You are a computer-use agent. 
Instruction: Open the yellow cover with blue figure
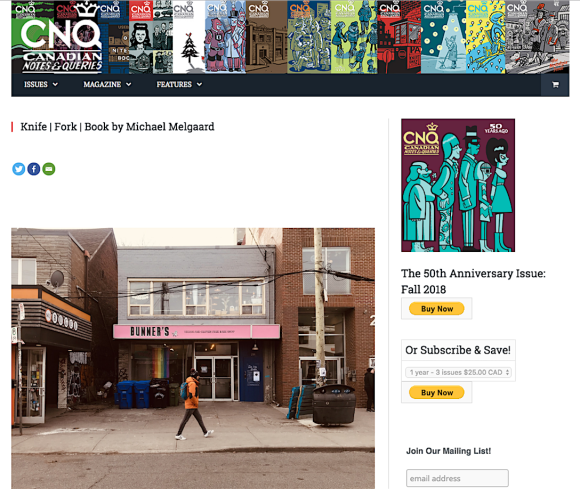[x=485, y=37]
